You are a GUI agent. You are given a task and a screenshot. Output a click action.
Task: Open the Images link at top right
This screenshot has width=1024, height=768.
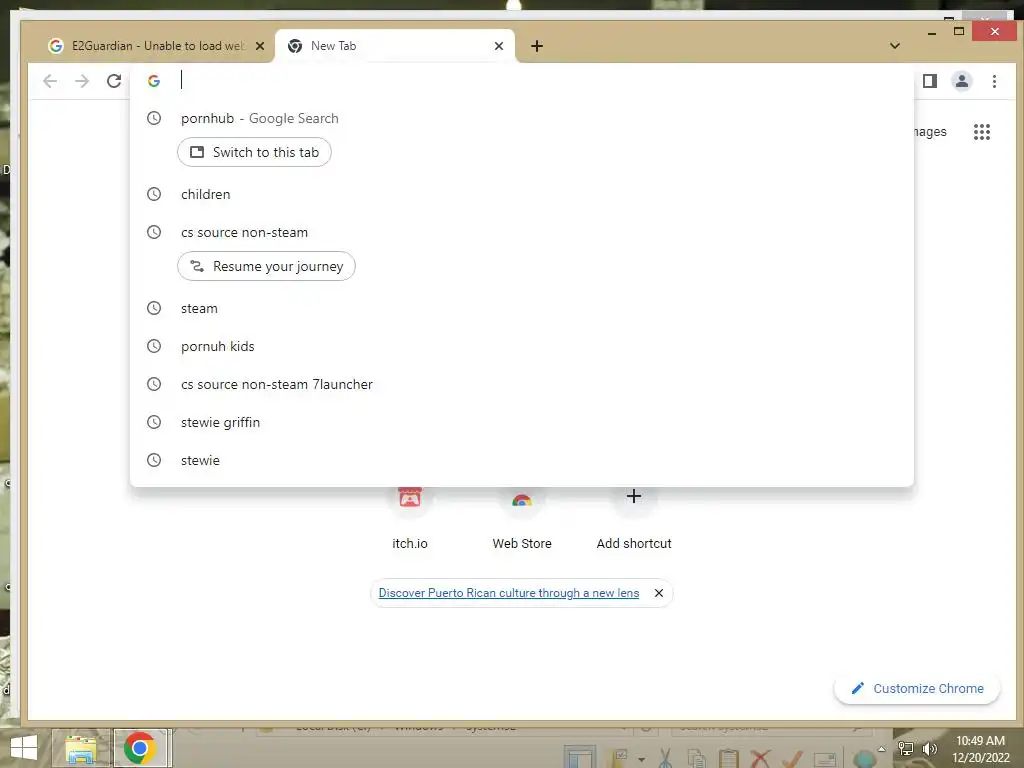(929, 132)
